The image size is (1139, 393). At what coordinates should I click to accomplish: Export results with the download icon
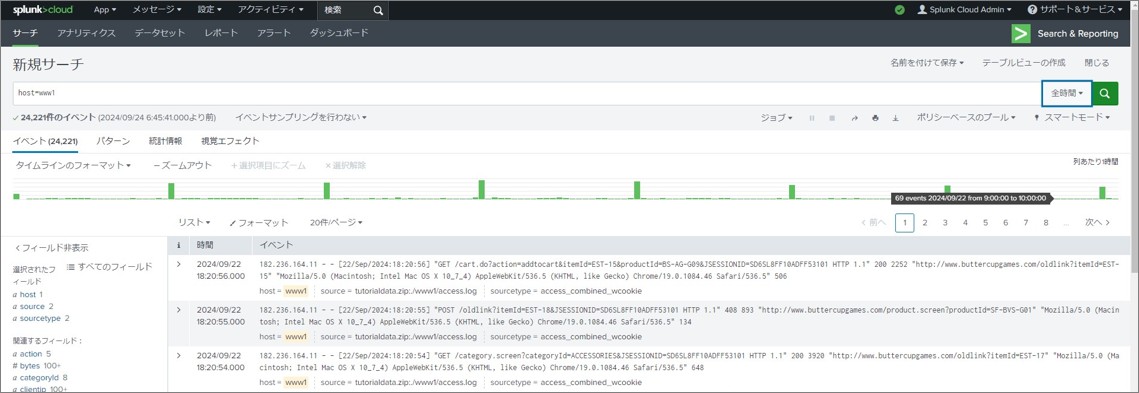pyautogui.click(x=896, y=118)
